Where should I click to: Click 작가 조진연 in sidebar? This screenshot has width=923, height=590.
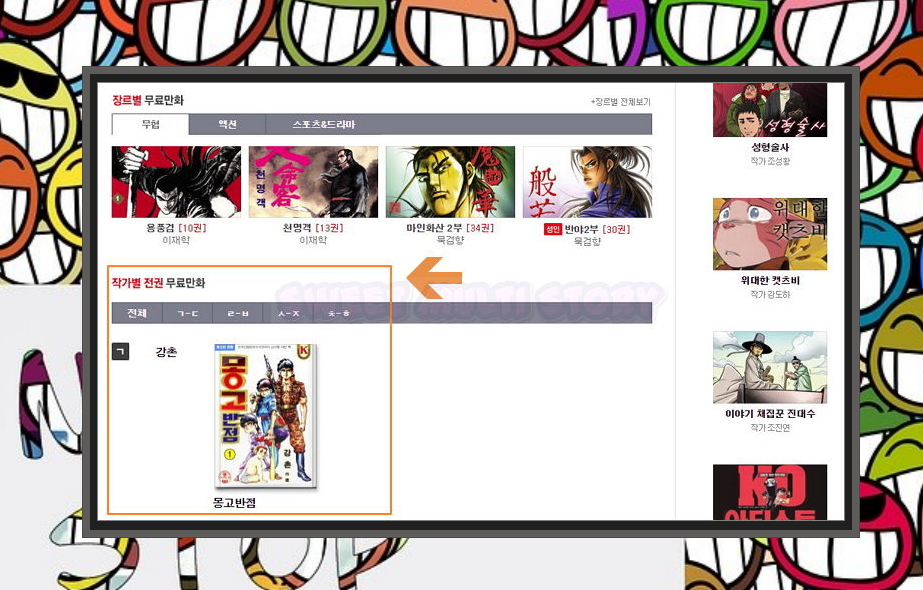pyautogui.click(x=770, y=427)
